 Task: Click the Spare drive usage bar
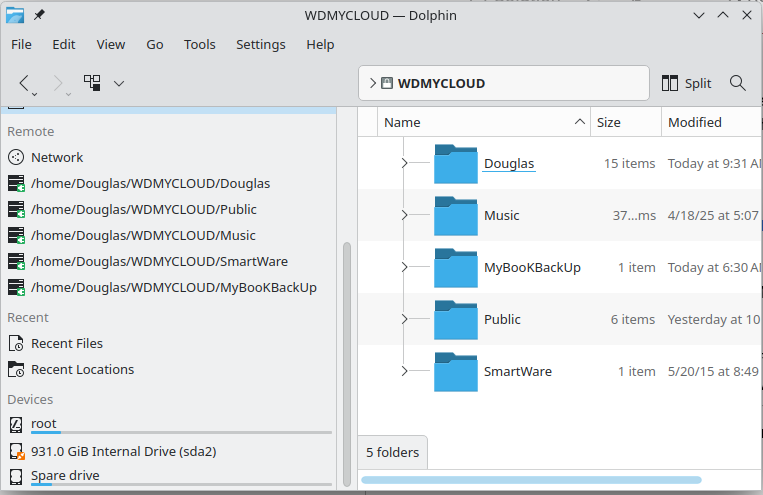182,484
